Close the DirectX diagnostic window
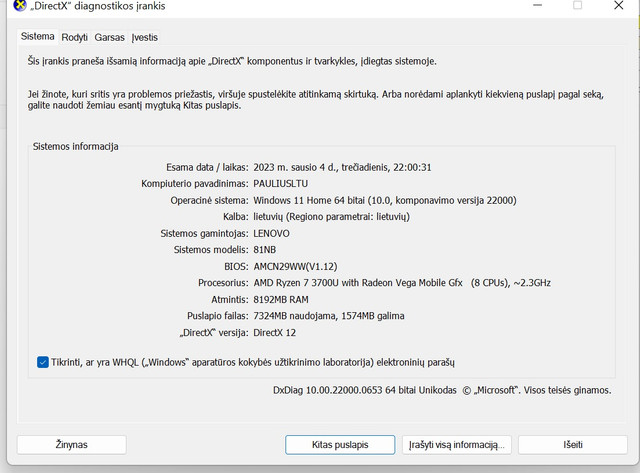The height and width of the screenshot is (473, 640). pyautogui.click(x=619, y=5)
